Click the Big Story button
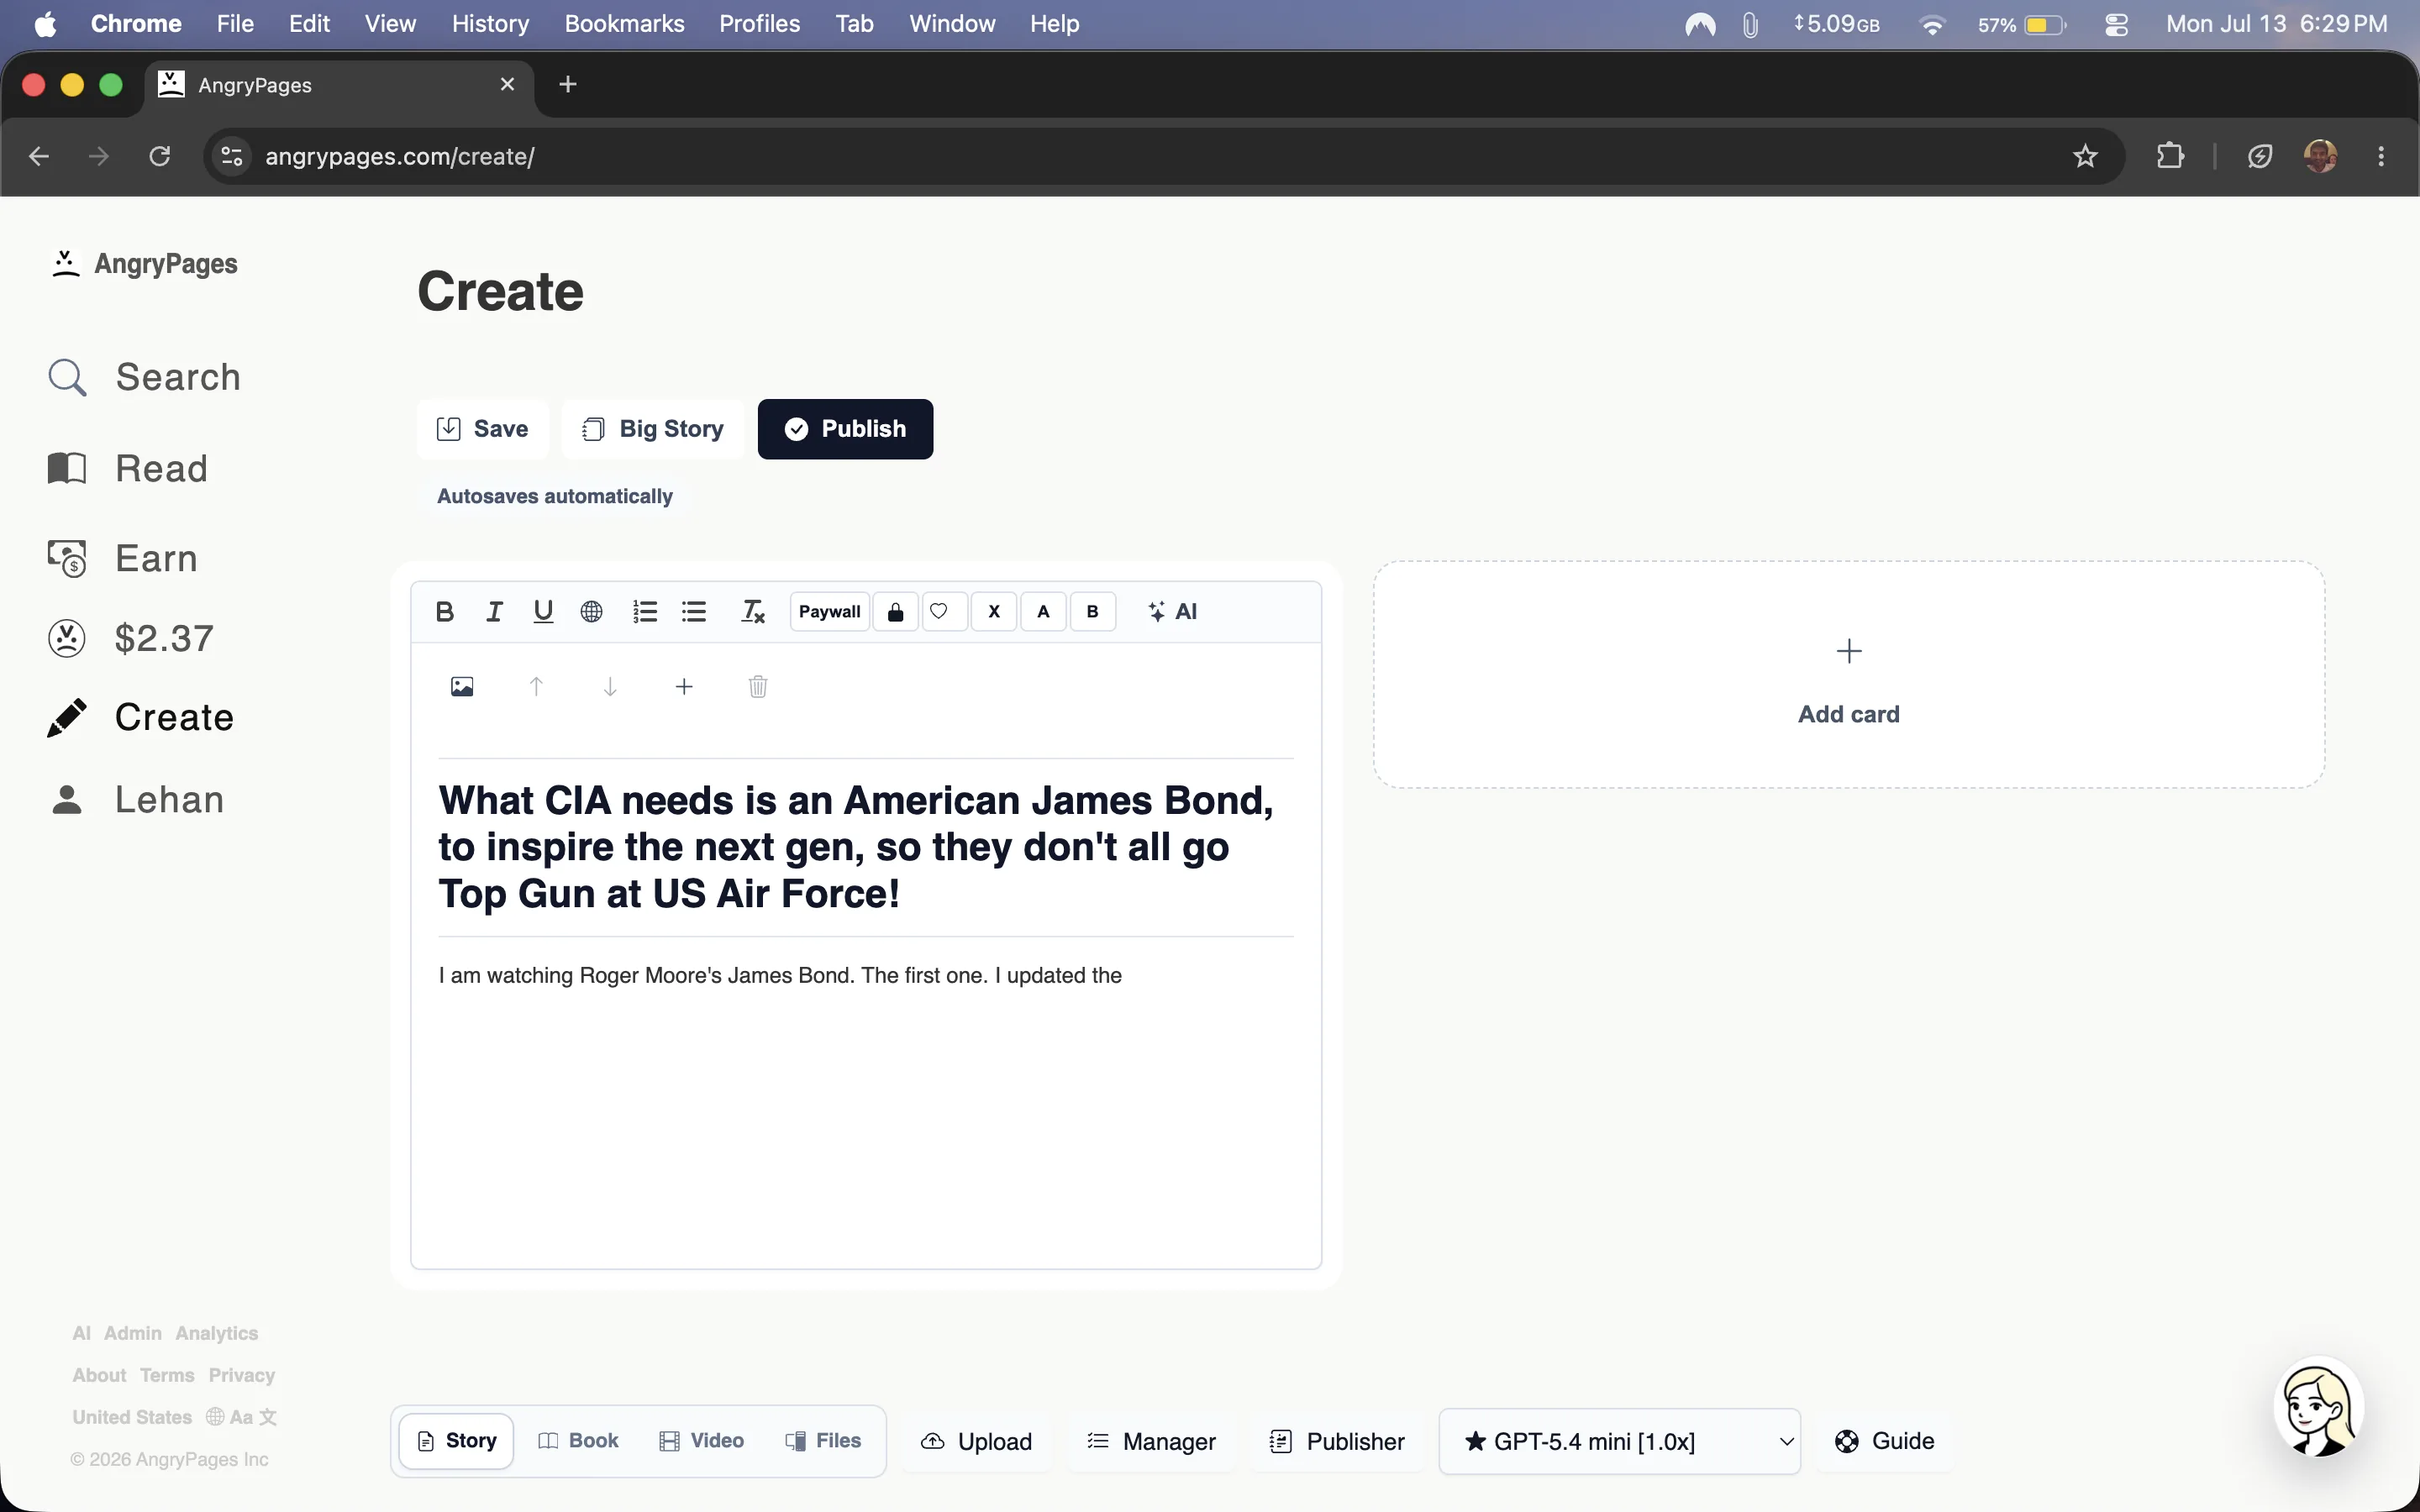This screenshot has height=1512, width=2420. pyautogui.click(x=653, y=429)
